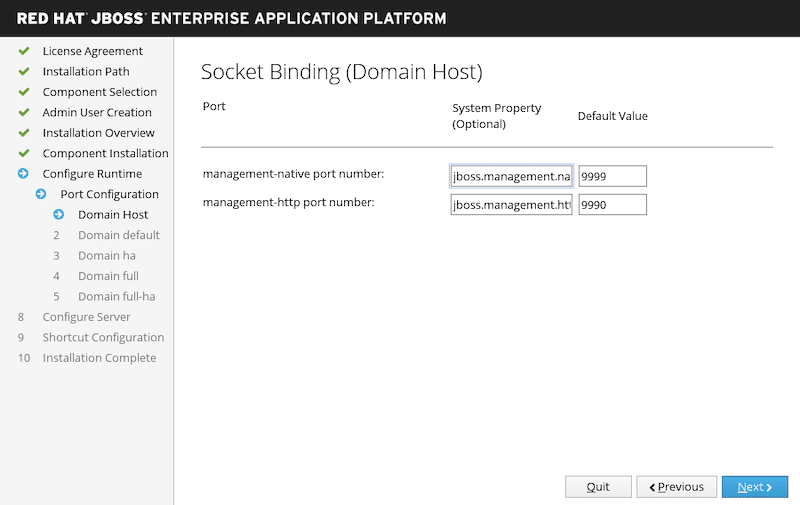Select the Component Selection step
Screen dimensions: 800x505
pyautogui.click(x=99, y=92)
